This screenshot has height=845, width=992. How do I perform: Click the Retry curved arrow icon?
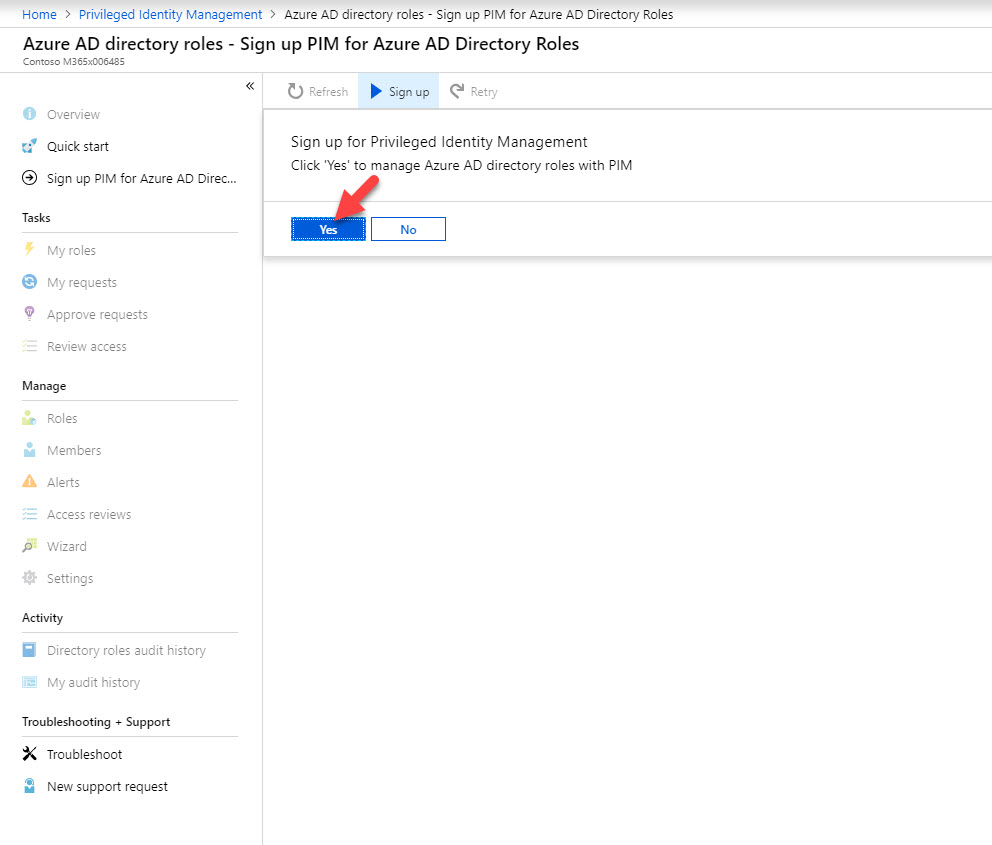[457, 91]
